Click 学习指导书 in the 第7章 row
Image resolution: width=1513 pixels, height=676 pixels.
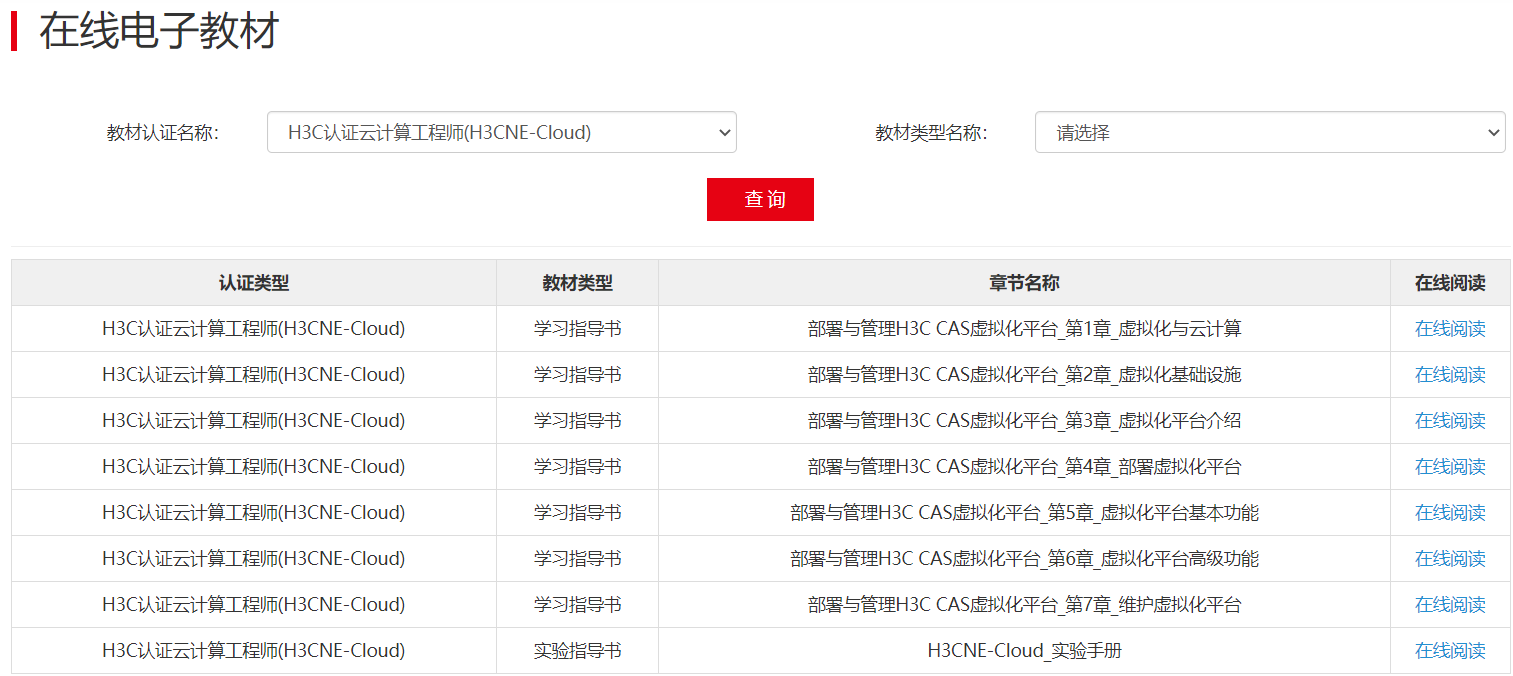[x=578, y=604]
